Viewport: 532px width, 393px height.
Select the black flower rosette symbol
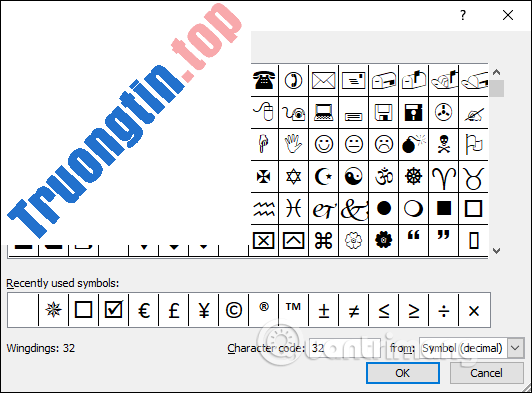click(x=383, y=241)
